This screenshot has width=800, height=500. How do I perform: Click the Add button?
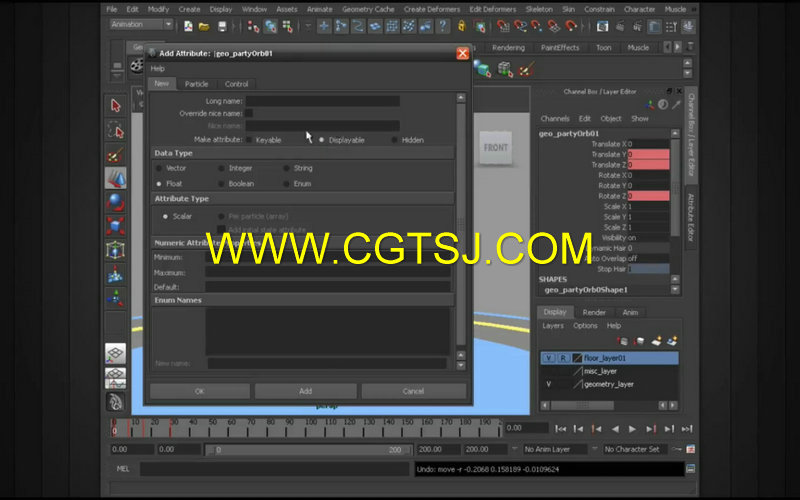(306, 391)
